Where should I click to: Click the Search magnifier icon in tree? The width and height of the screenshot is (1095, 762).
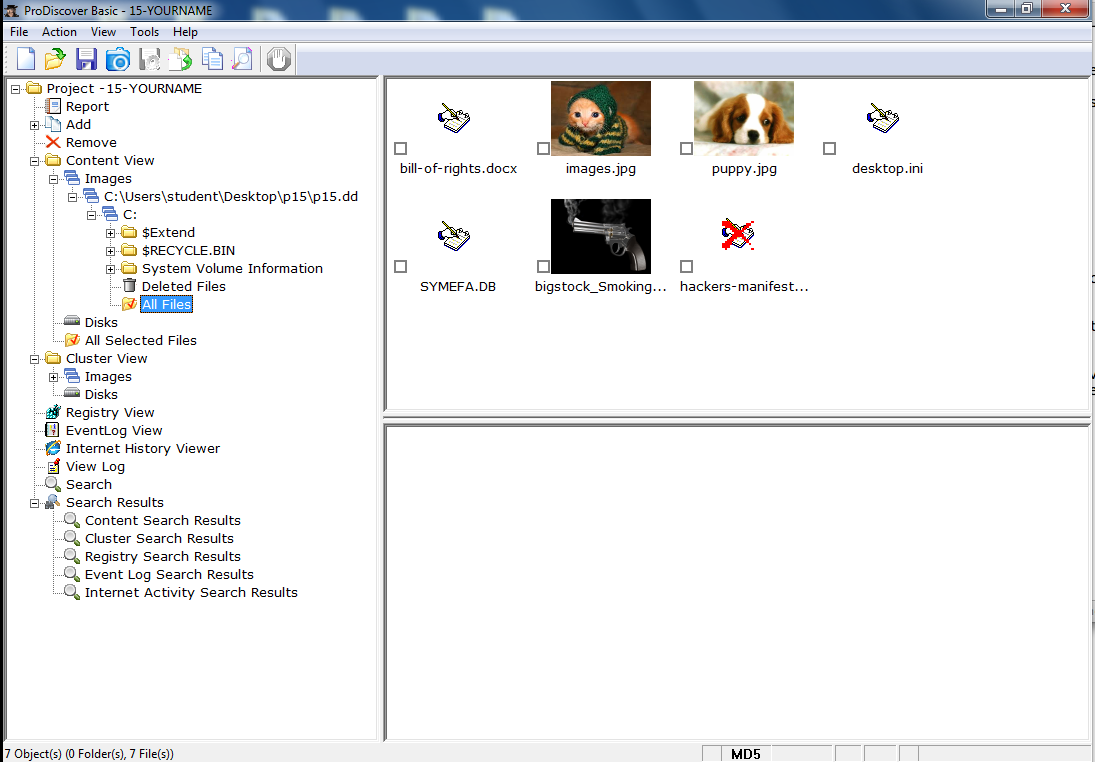[53, 484]
